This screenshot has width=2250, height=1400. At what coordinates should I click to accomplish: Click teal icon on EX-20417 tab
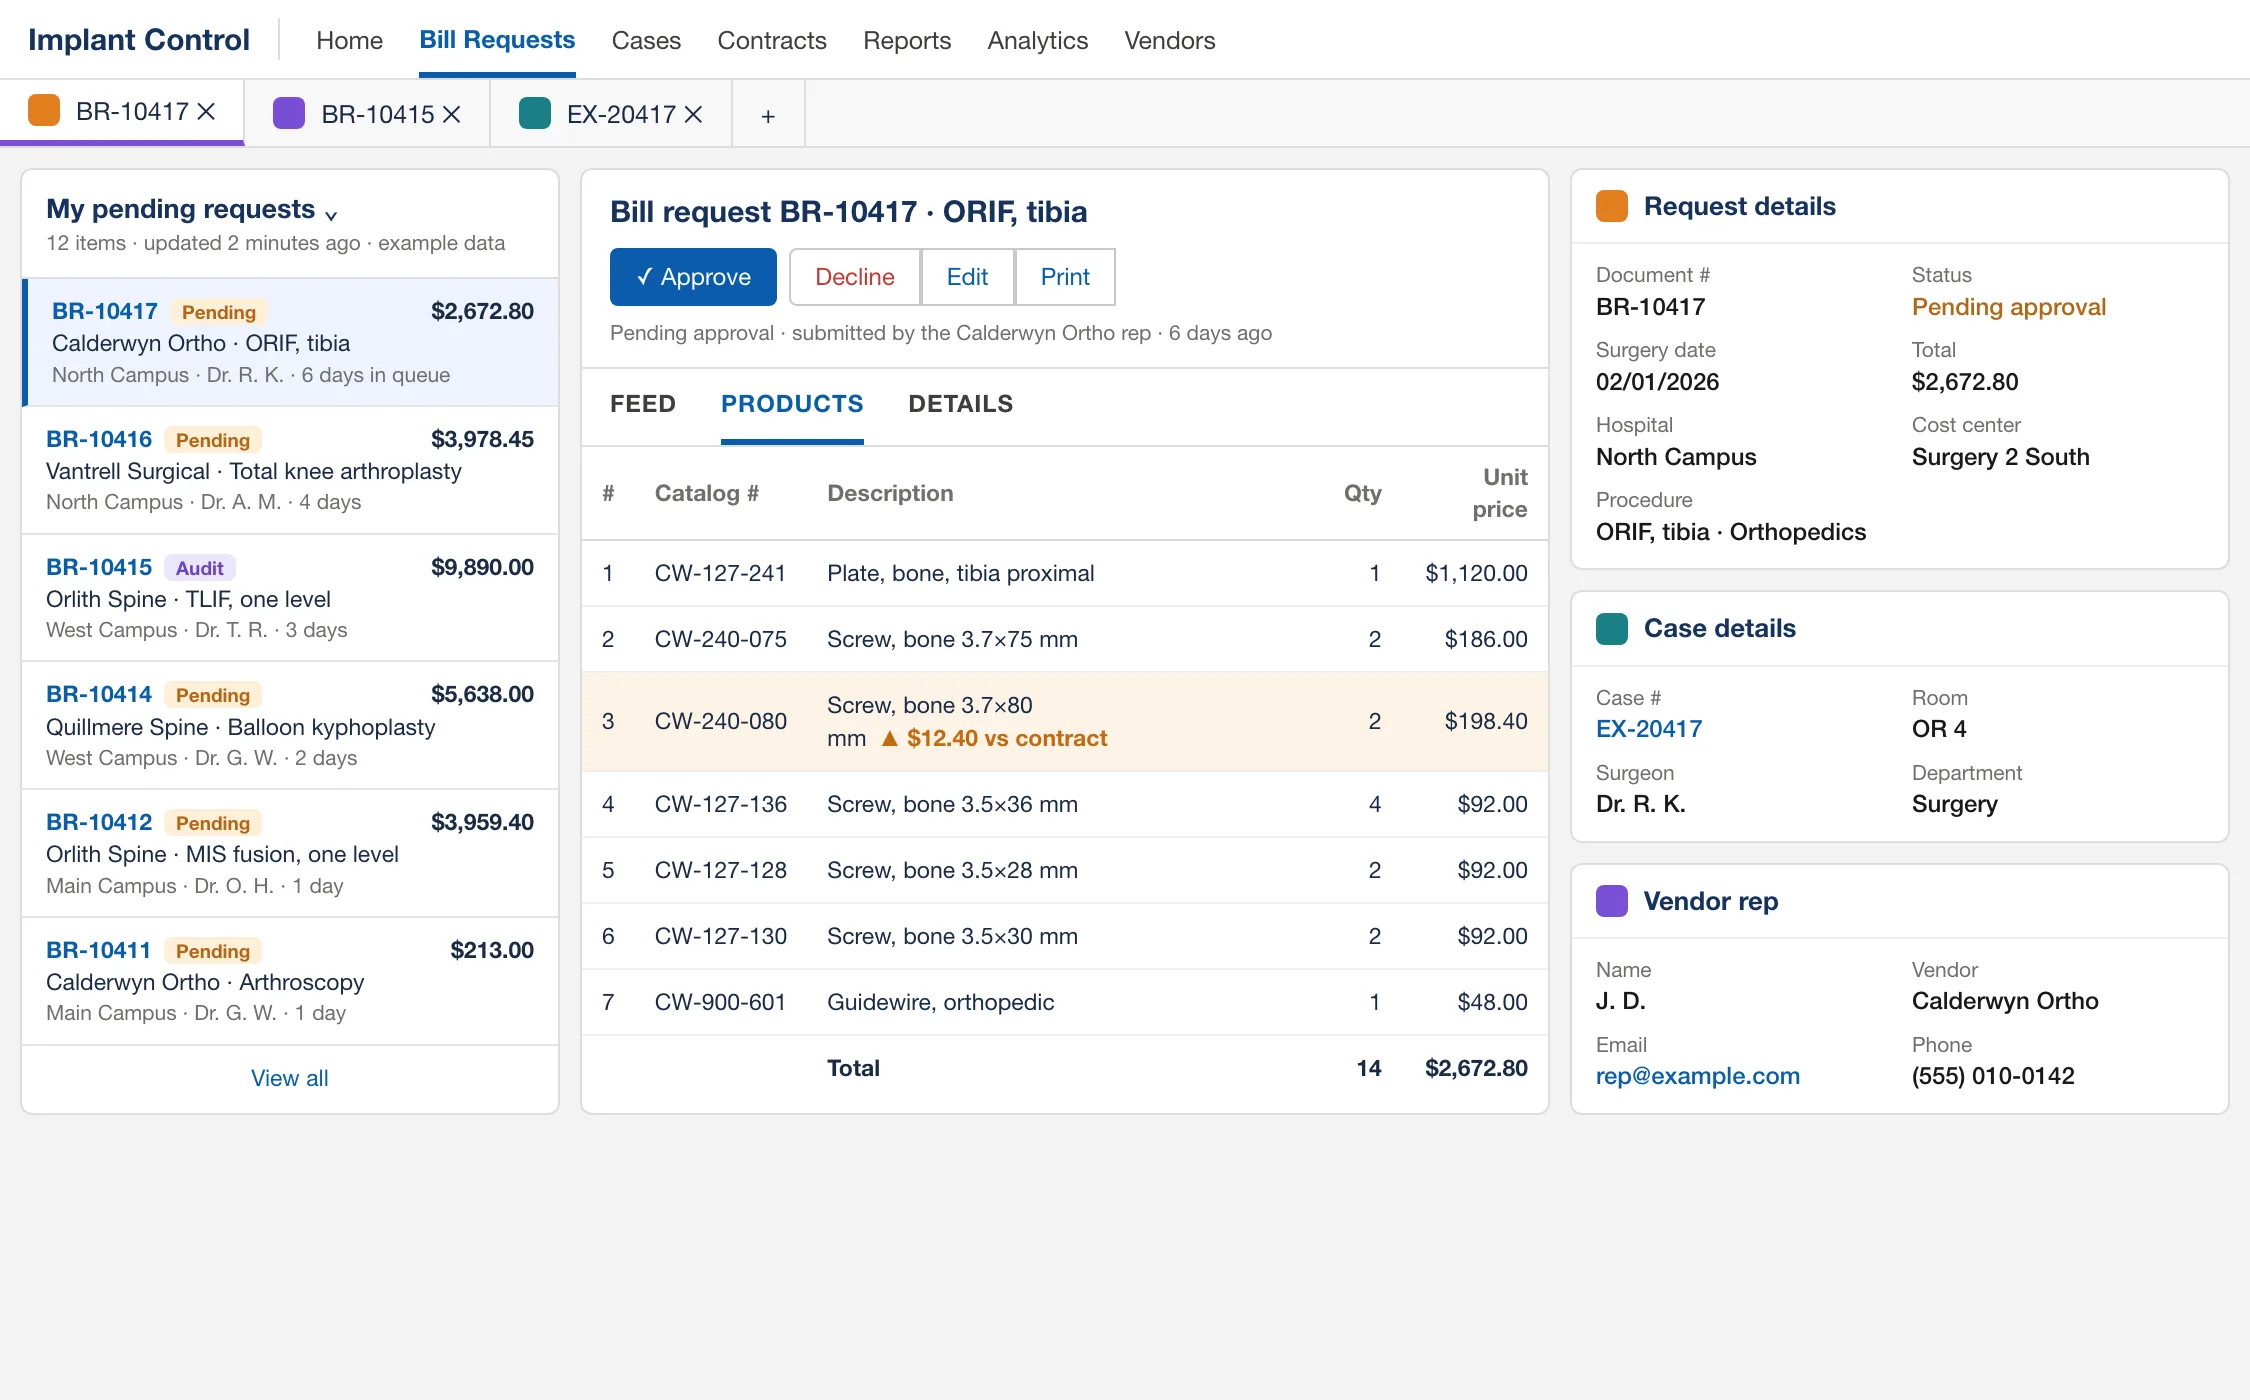(x=535, y=114)
